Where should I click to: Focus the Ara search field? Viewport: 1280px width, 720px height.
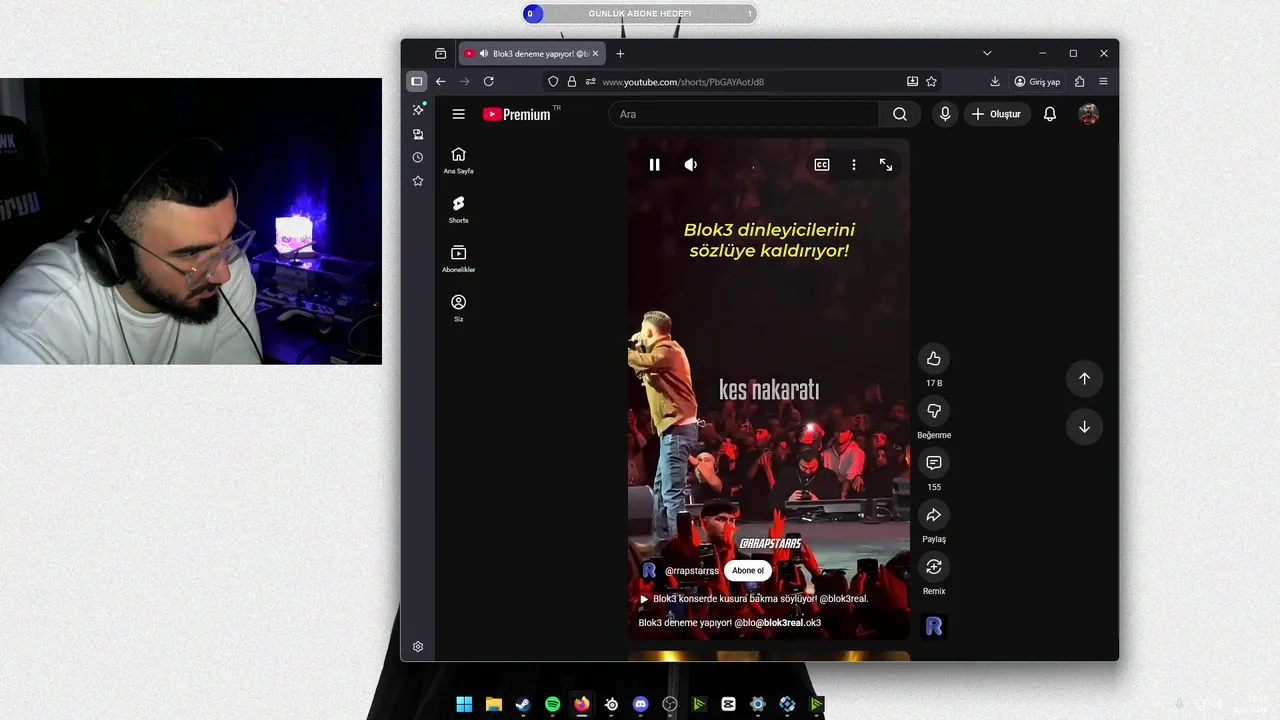click(x=743, y=114)
